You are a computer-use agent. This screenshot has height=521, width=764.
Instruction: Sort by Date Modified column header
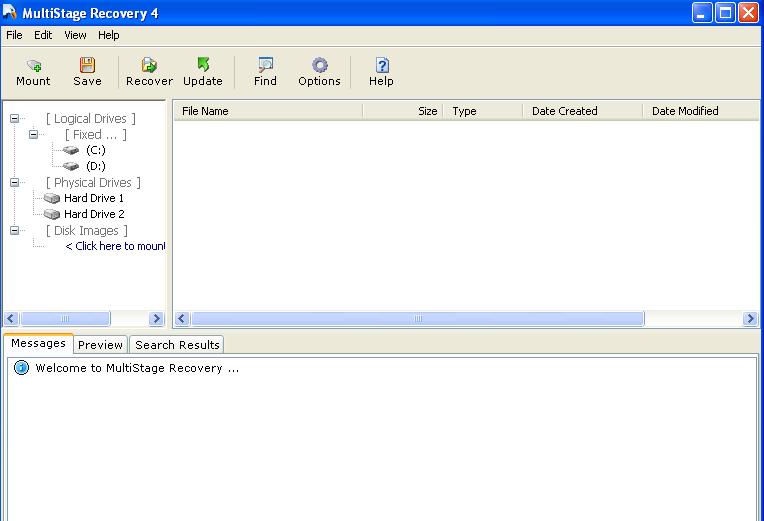[x=701, y=111]
